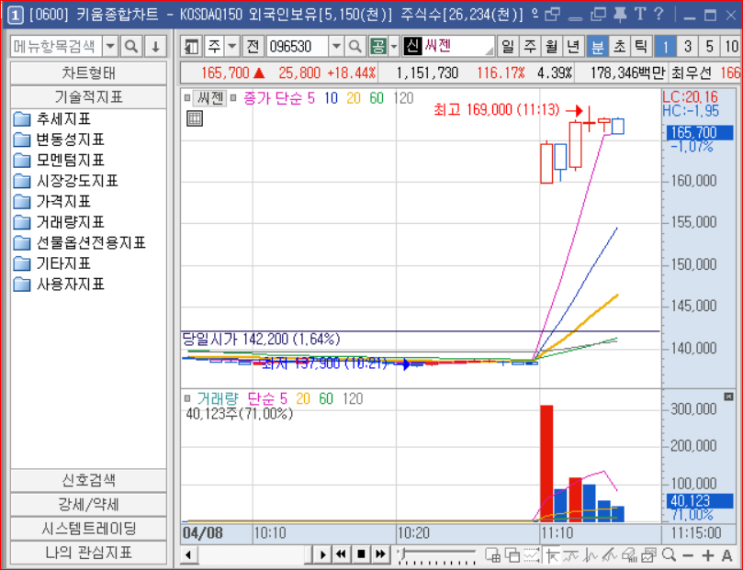Click the trend line draw icon
The width and height of the screenshot is (743, 570).
pyautogui.click(x=571, y=554)
